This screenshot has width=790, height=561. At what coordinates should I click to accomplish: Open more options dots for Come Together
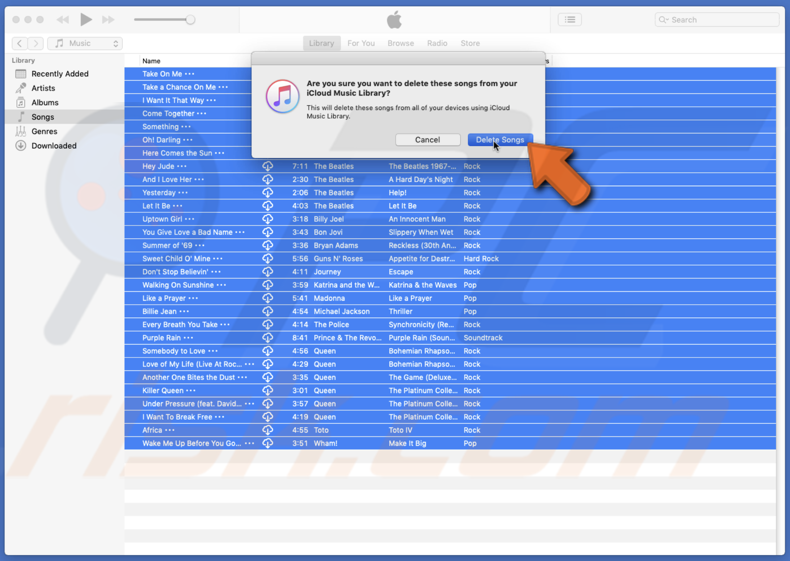pos(202,113)
